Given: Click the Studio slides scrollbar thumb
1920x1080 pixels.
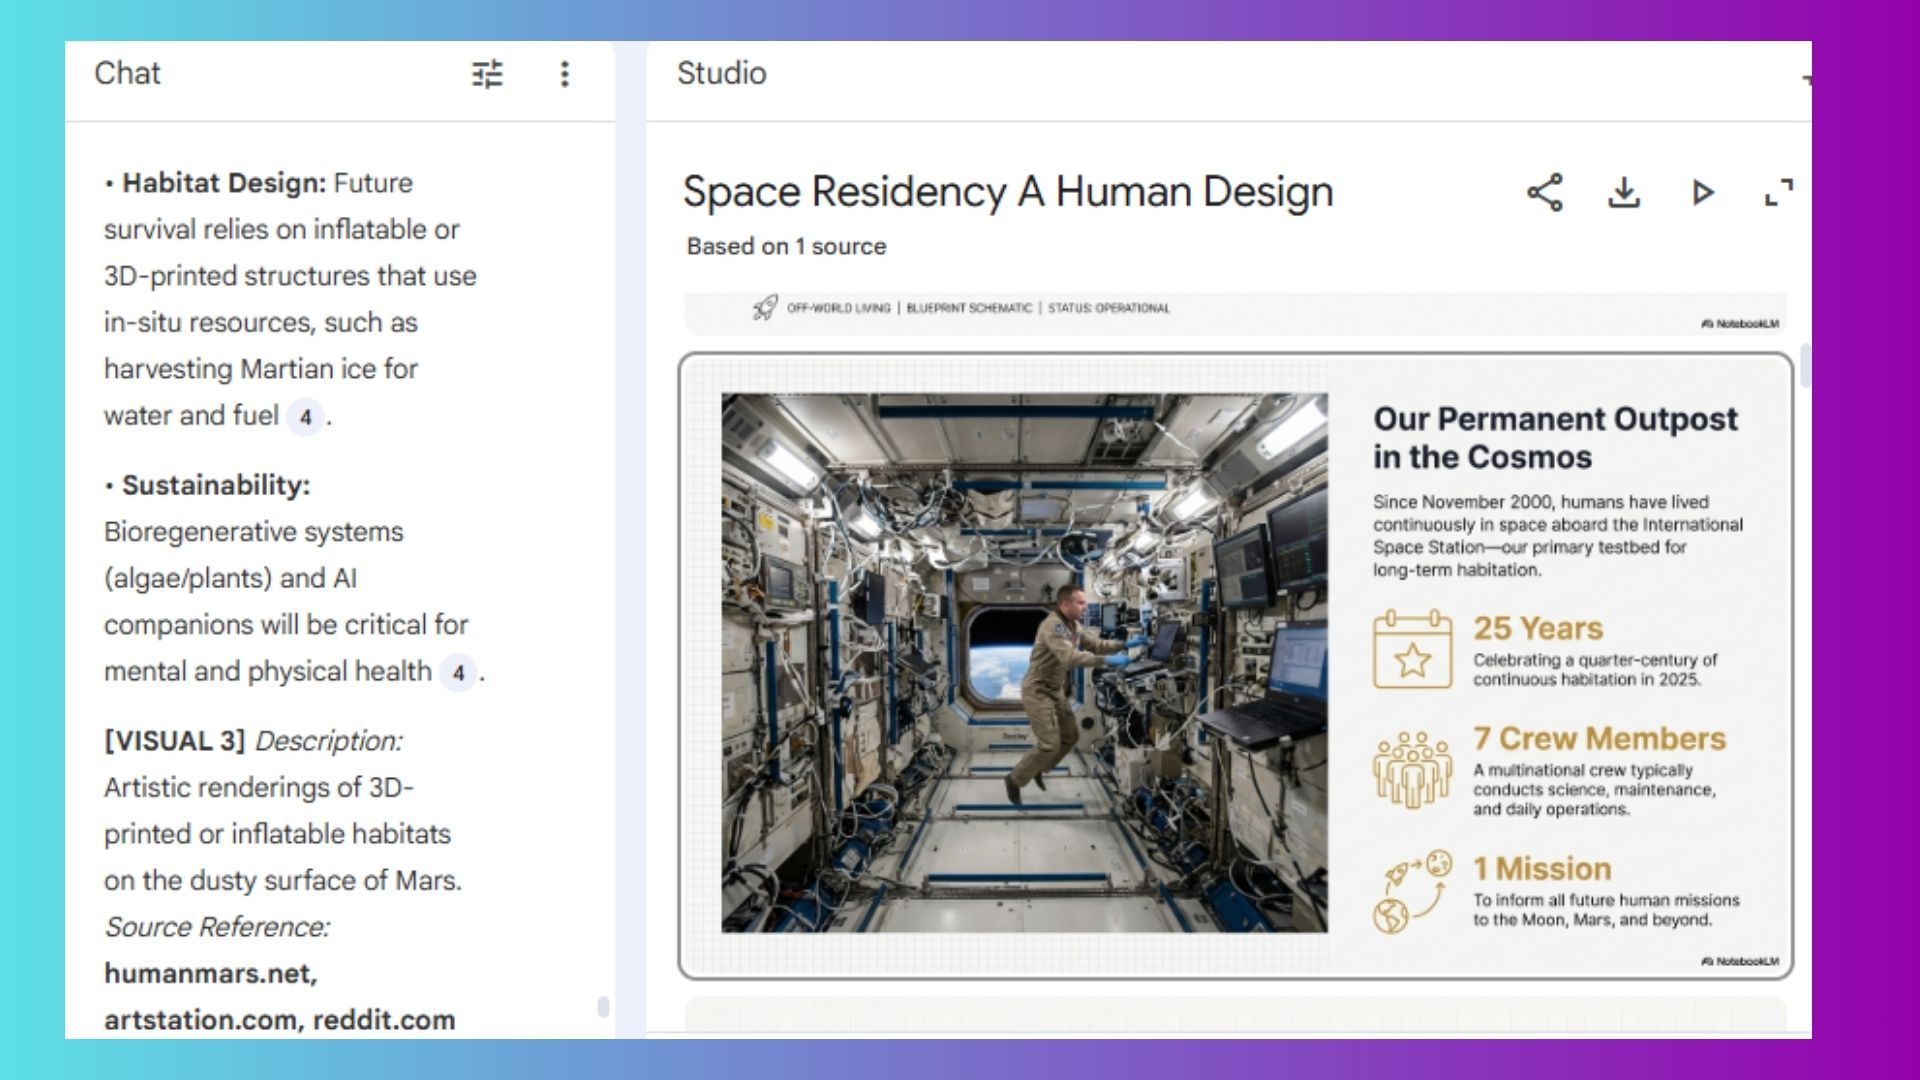Looking at the screenshot, I should 1805,366.
